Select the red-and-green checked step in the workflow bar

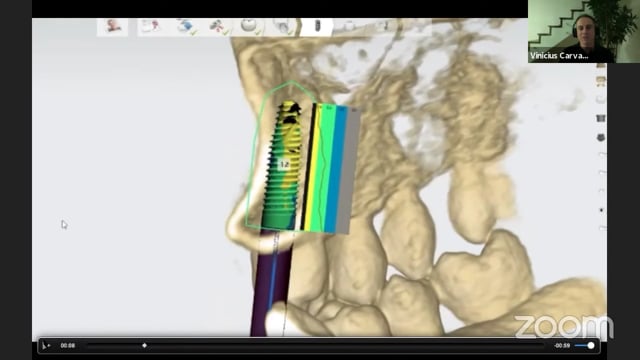[218, 27]
